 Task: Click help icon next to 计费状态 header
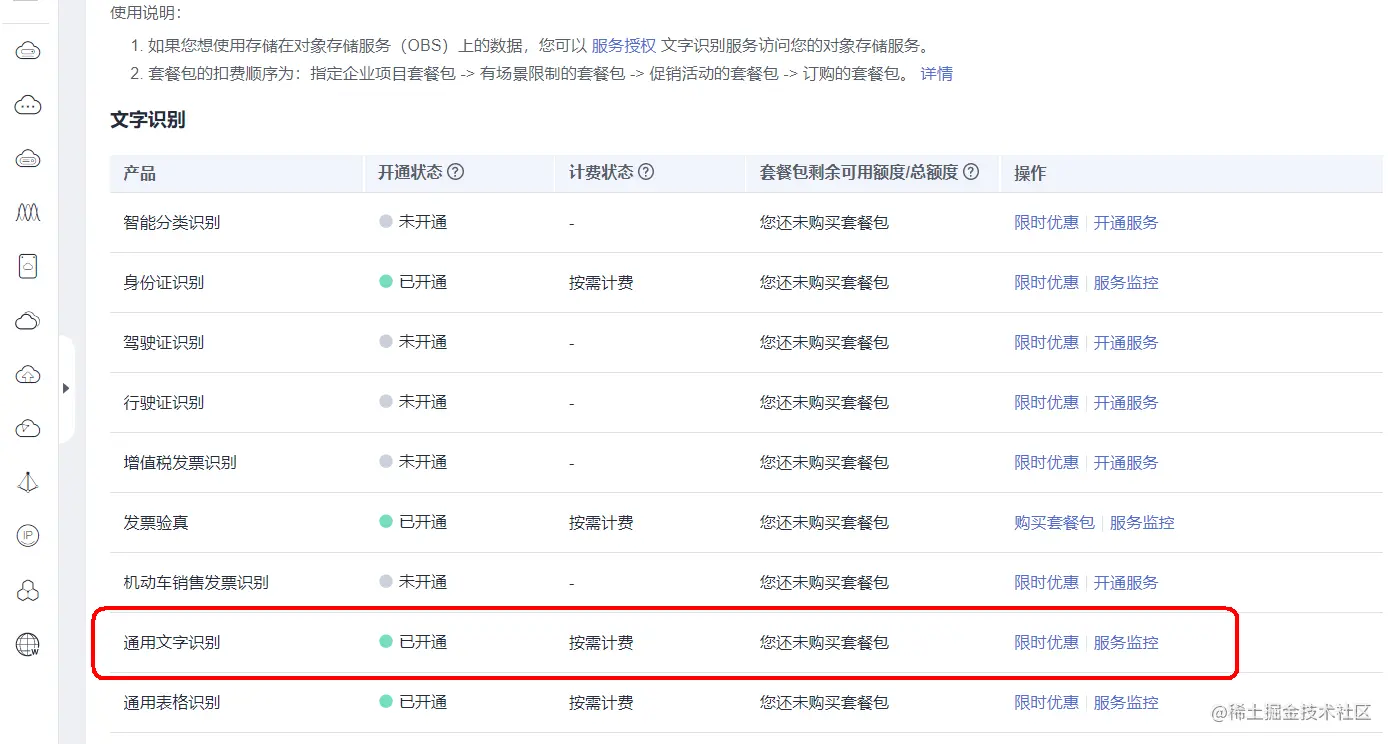(x=646, y=172)
